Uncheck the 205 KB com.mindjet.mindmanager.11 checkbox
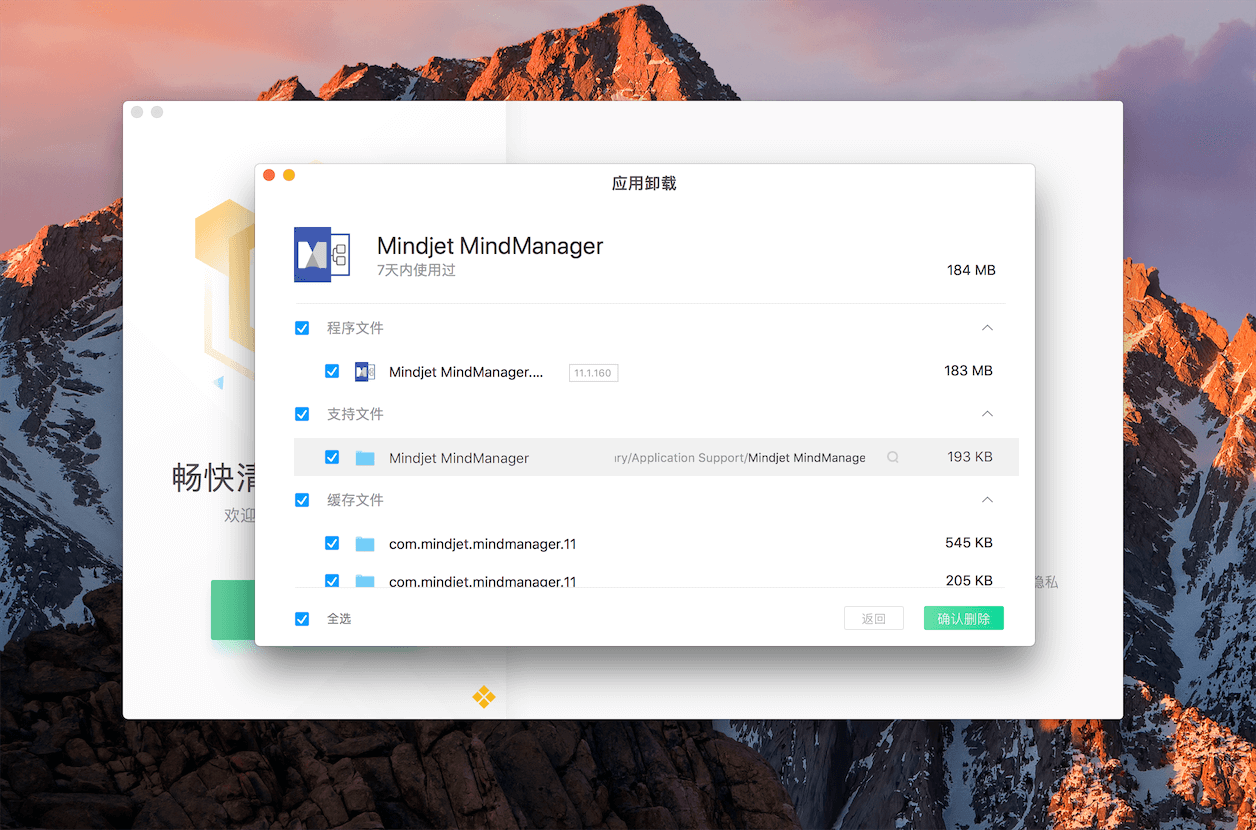This screenshot has height=830, width=1256. (x=332, y=580)
